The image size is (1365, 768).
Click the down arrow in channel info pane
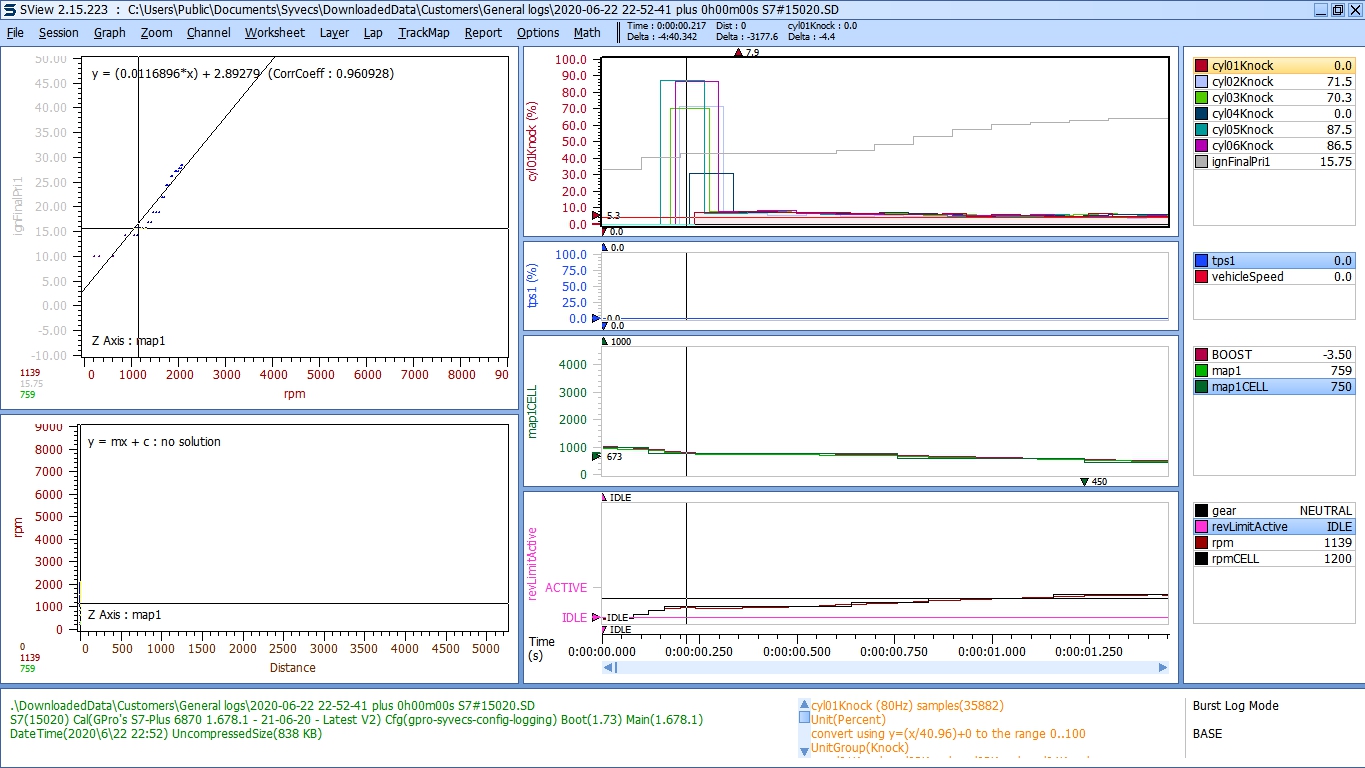[804, 751]
